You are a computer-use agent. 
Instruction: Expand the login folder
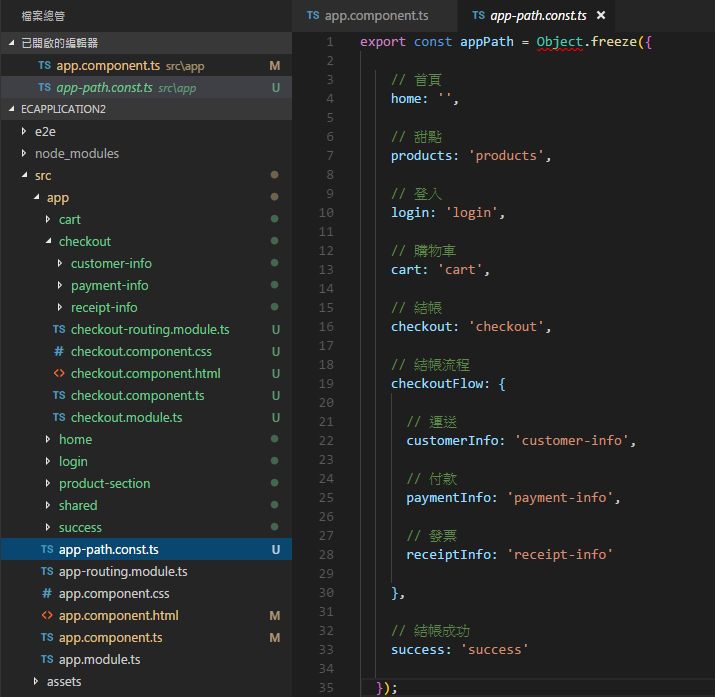48,461
